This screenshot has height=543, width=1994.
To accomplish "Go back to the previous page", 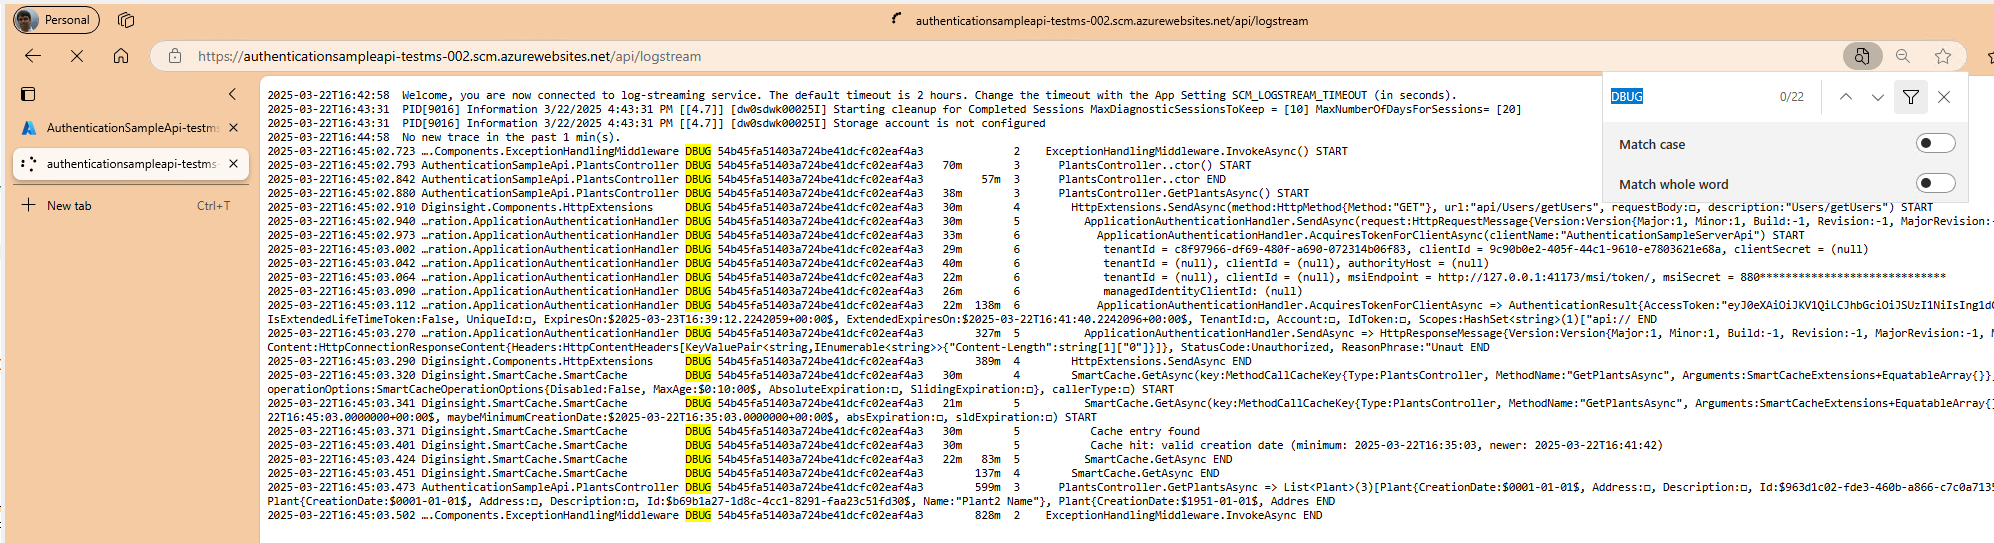I will 33,56.
